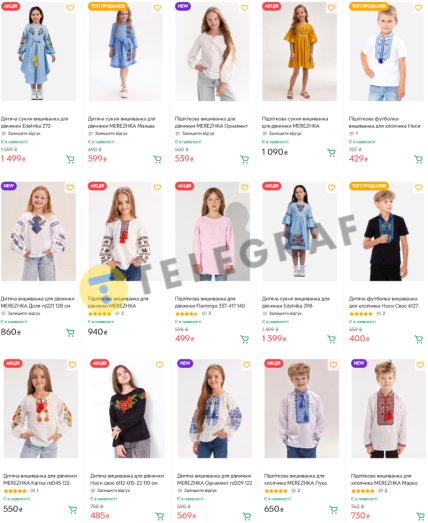Add the 429 boy's white t-shirt to cart

tap(418, 159)
